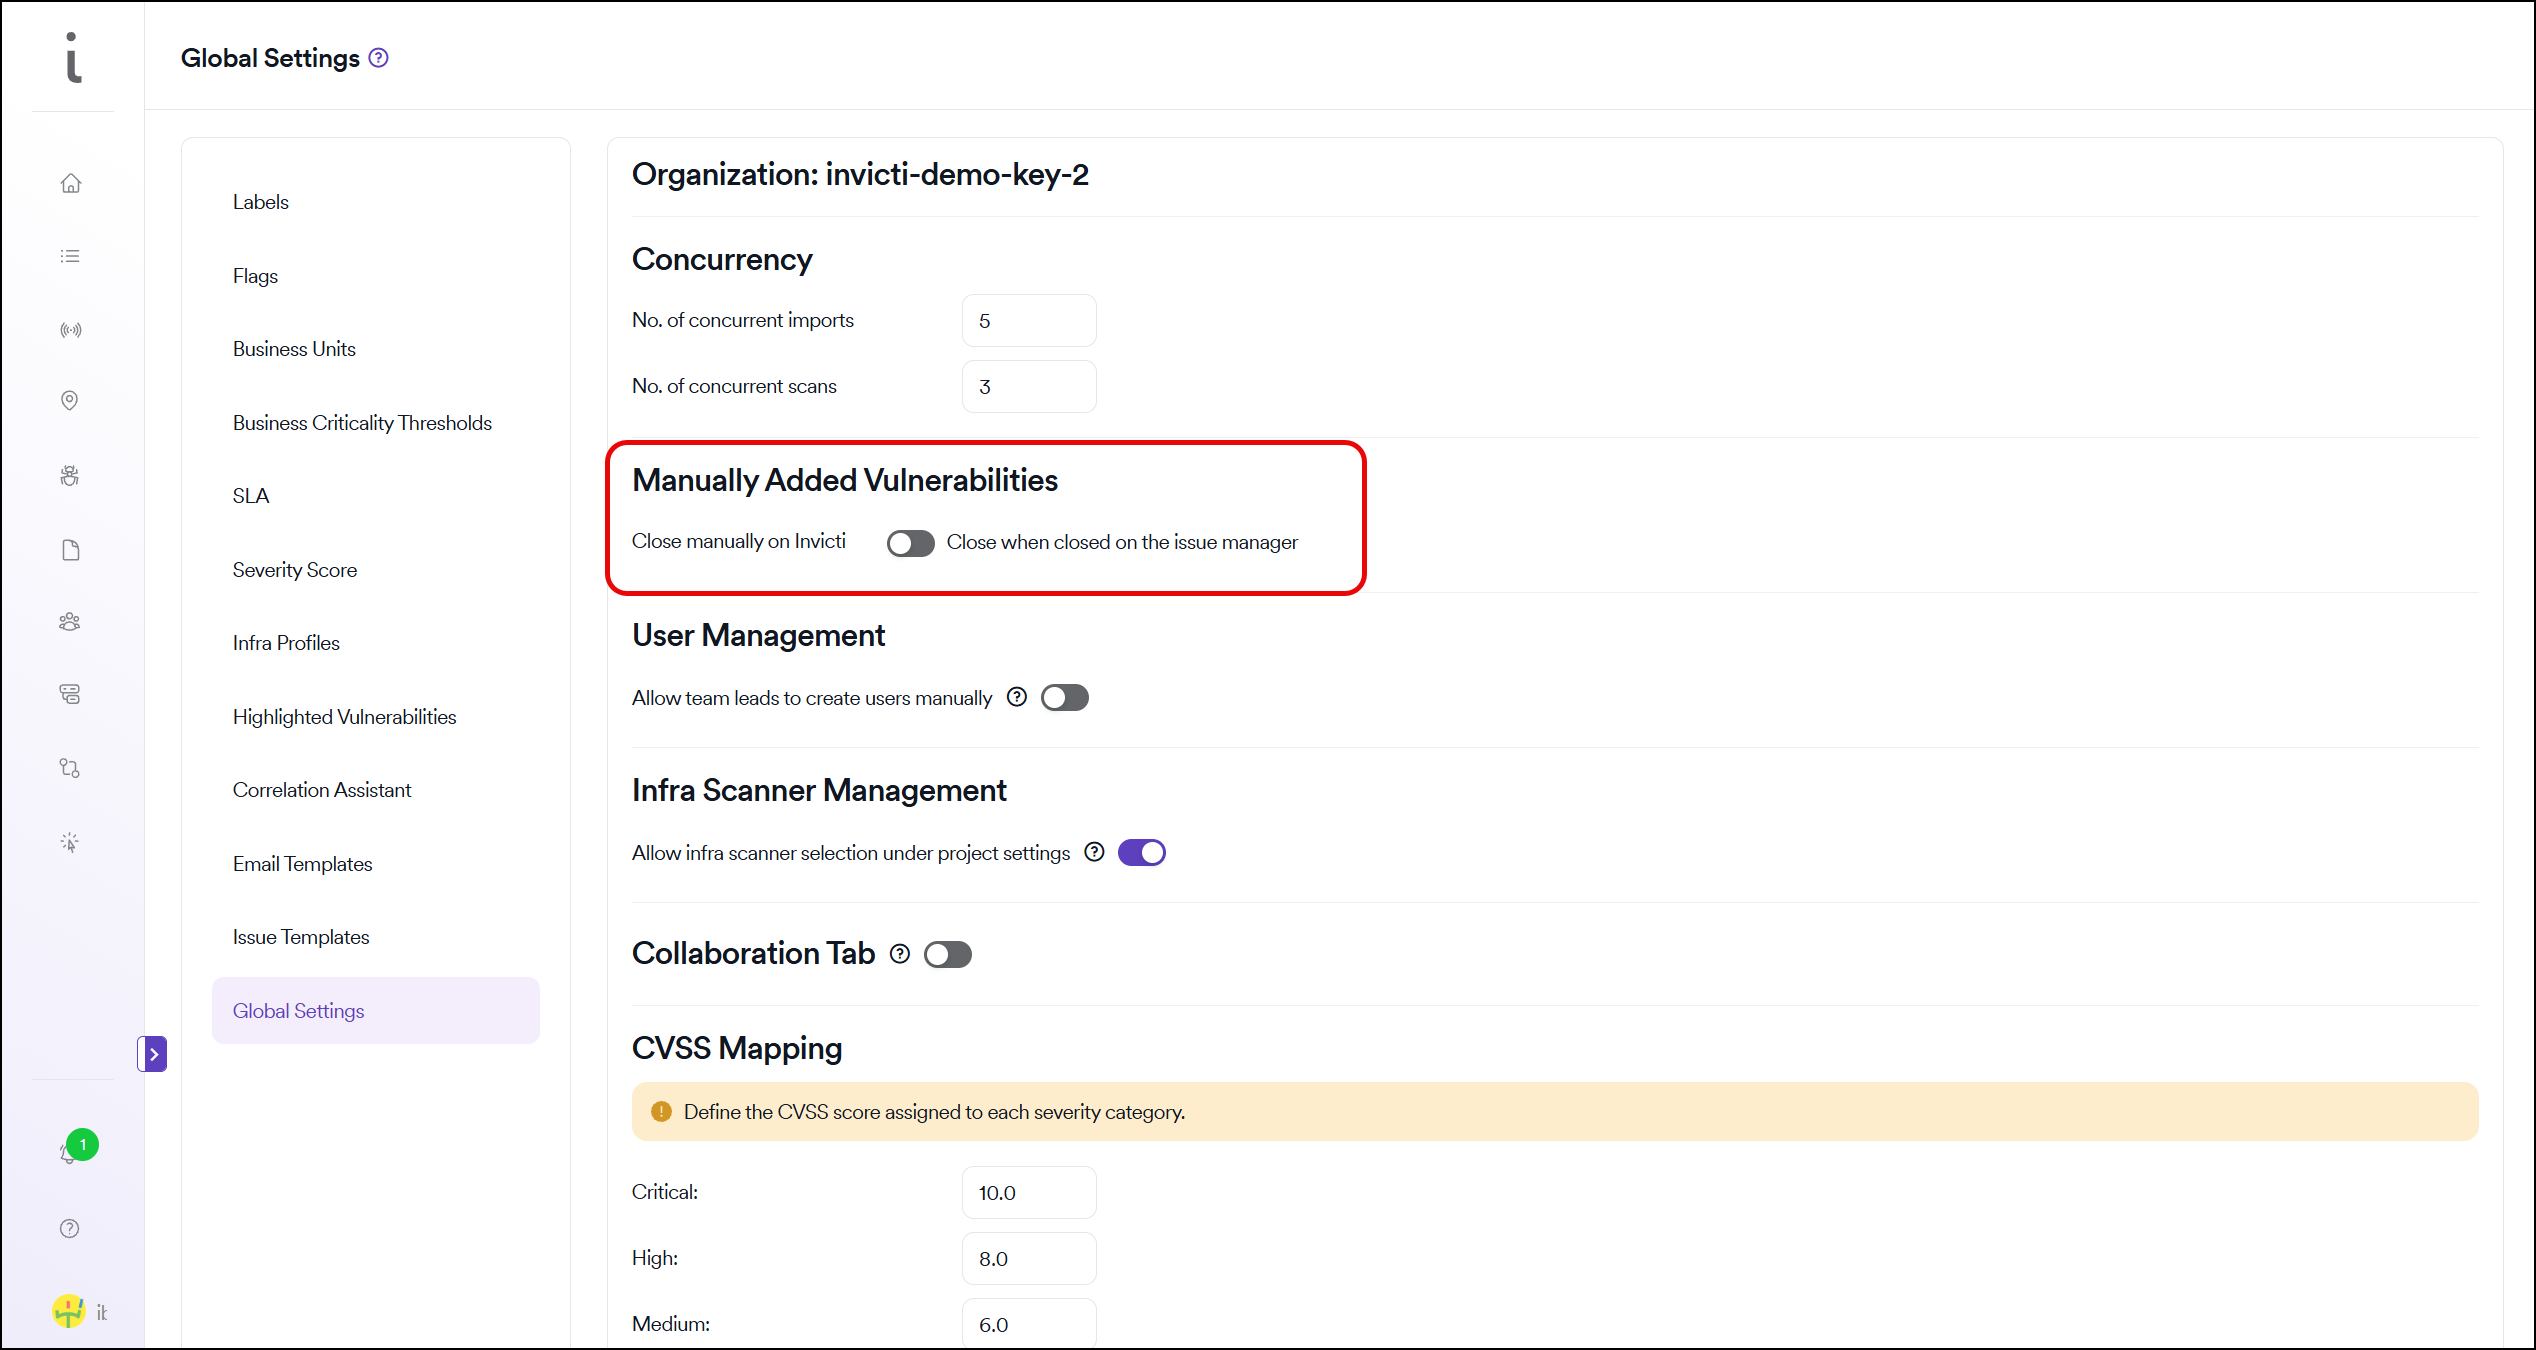2536x1350 pixels.
Task: Click the document reports sidebar icon
Action: (x=70, y=550)
